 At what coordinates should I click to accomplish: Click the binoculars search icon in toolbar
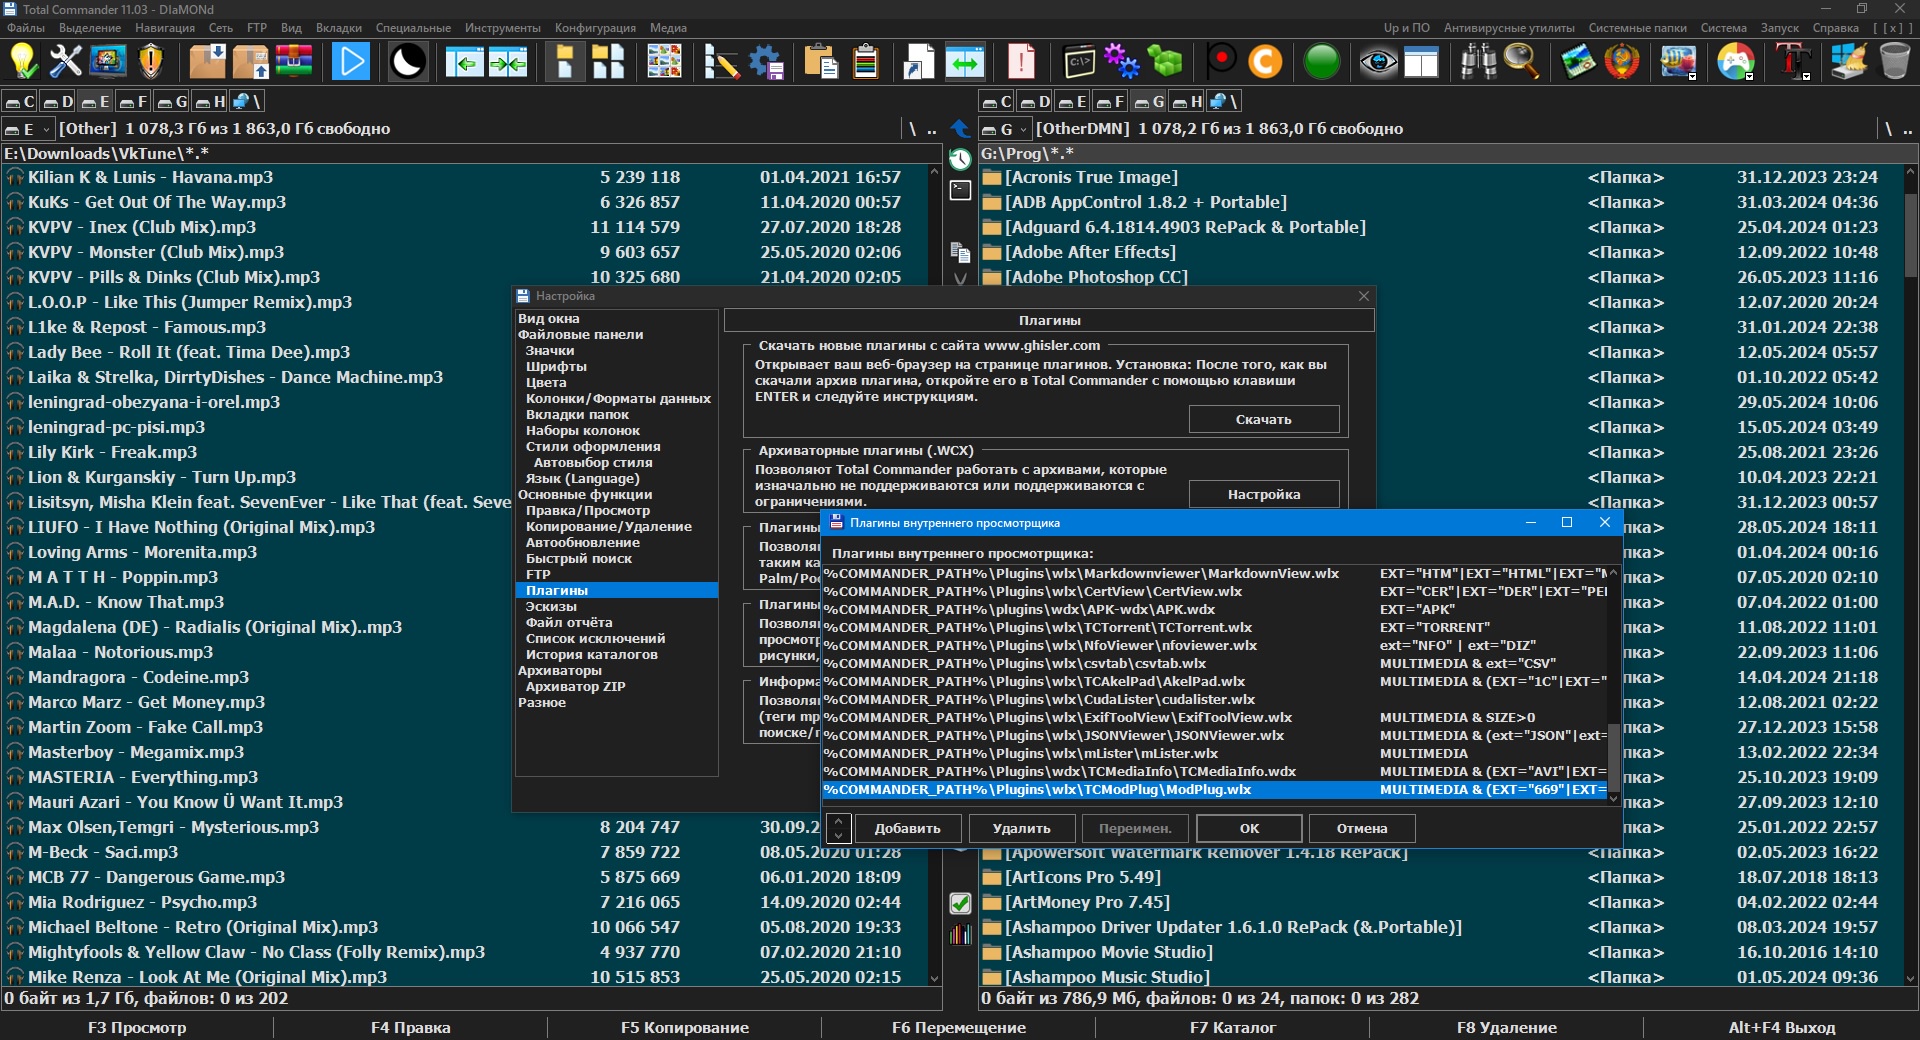point(1478,62)
